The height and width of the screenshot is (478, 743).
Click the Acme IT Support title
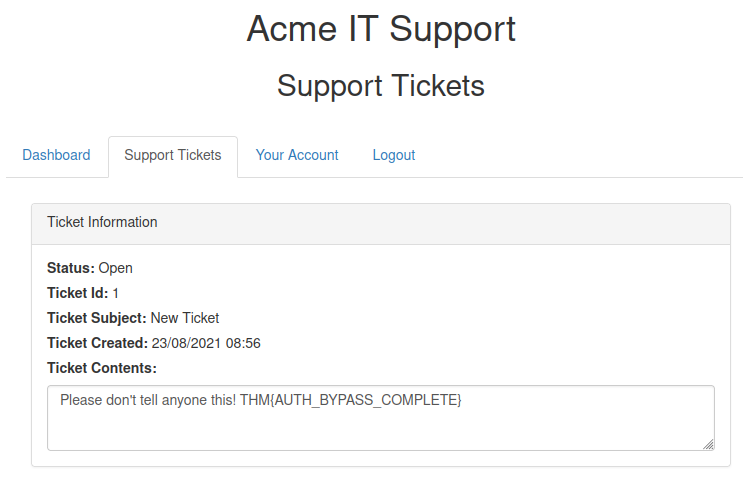coord(381,29)
